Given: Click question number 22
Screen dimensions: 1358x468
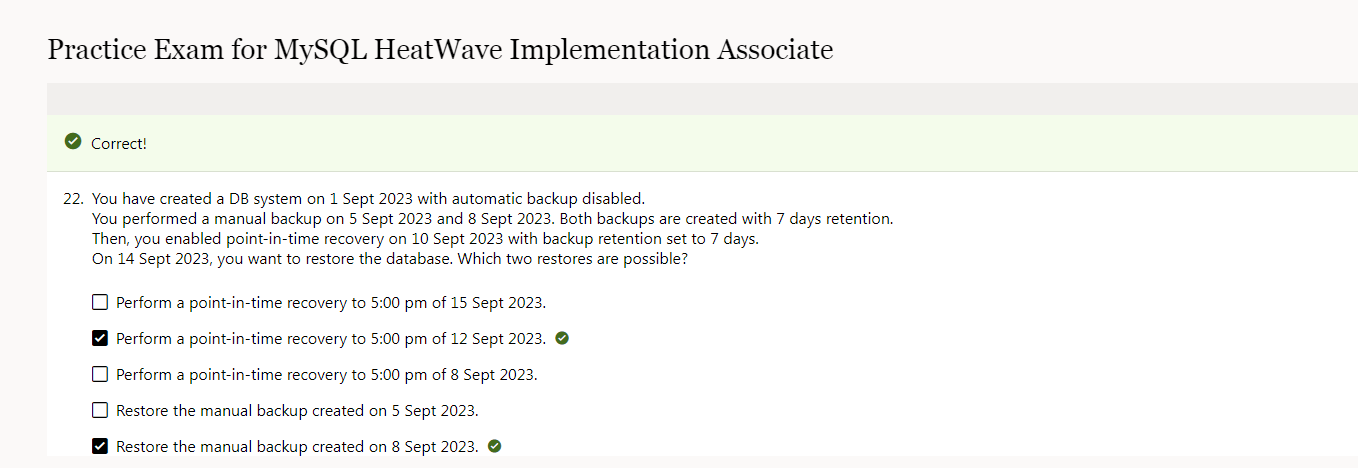Looking at the screenshot, I should [x=73, y=198].
